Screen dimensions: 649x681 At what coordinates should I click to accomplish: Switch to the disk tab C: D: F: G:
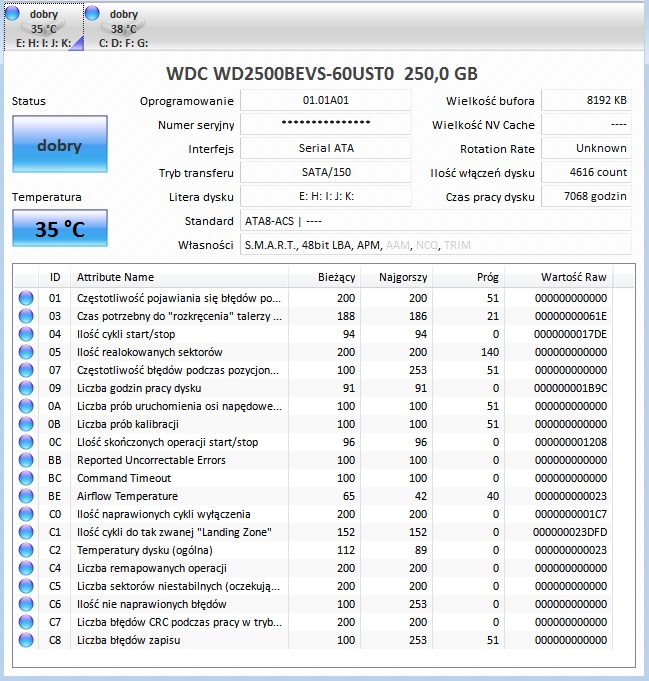pyautogui.click(x=124, y=27)
